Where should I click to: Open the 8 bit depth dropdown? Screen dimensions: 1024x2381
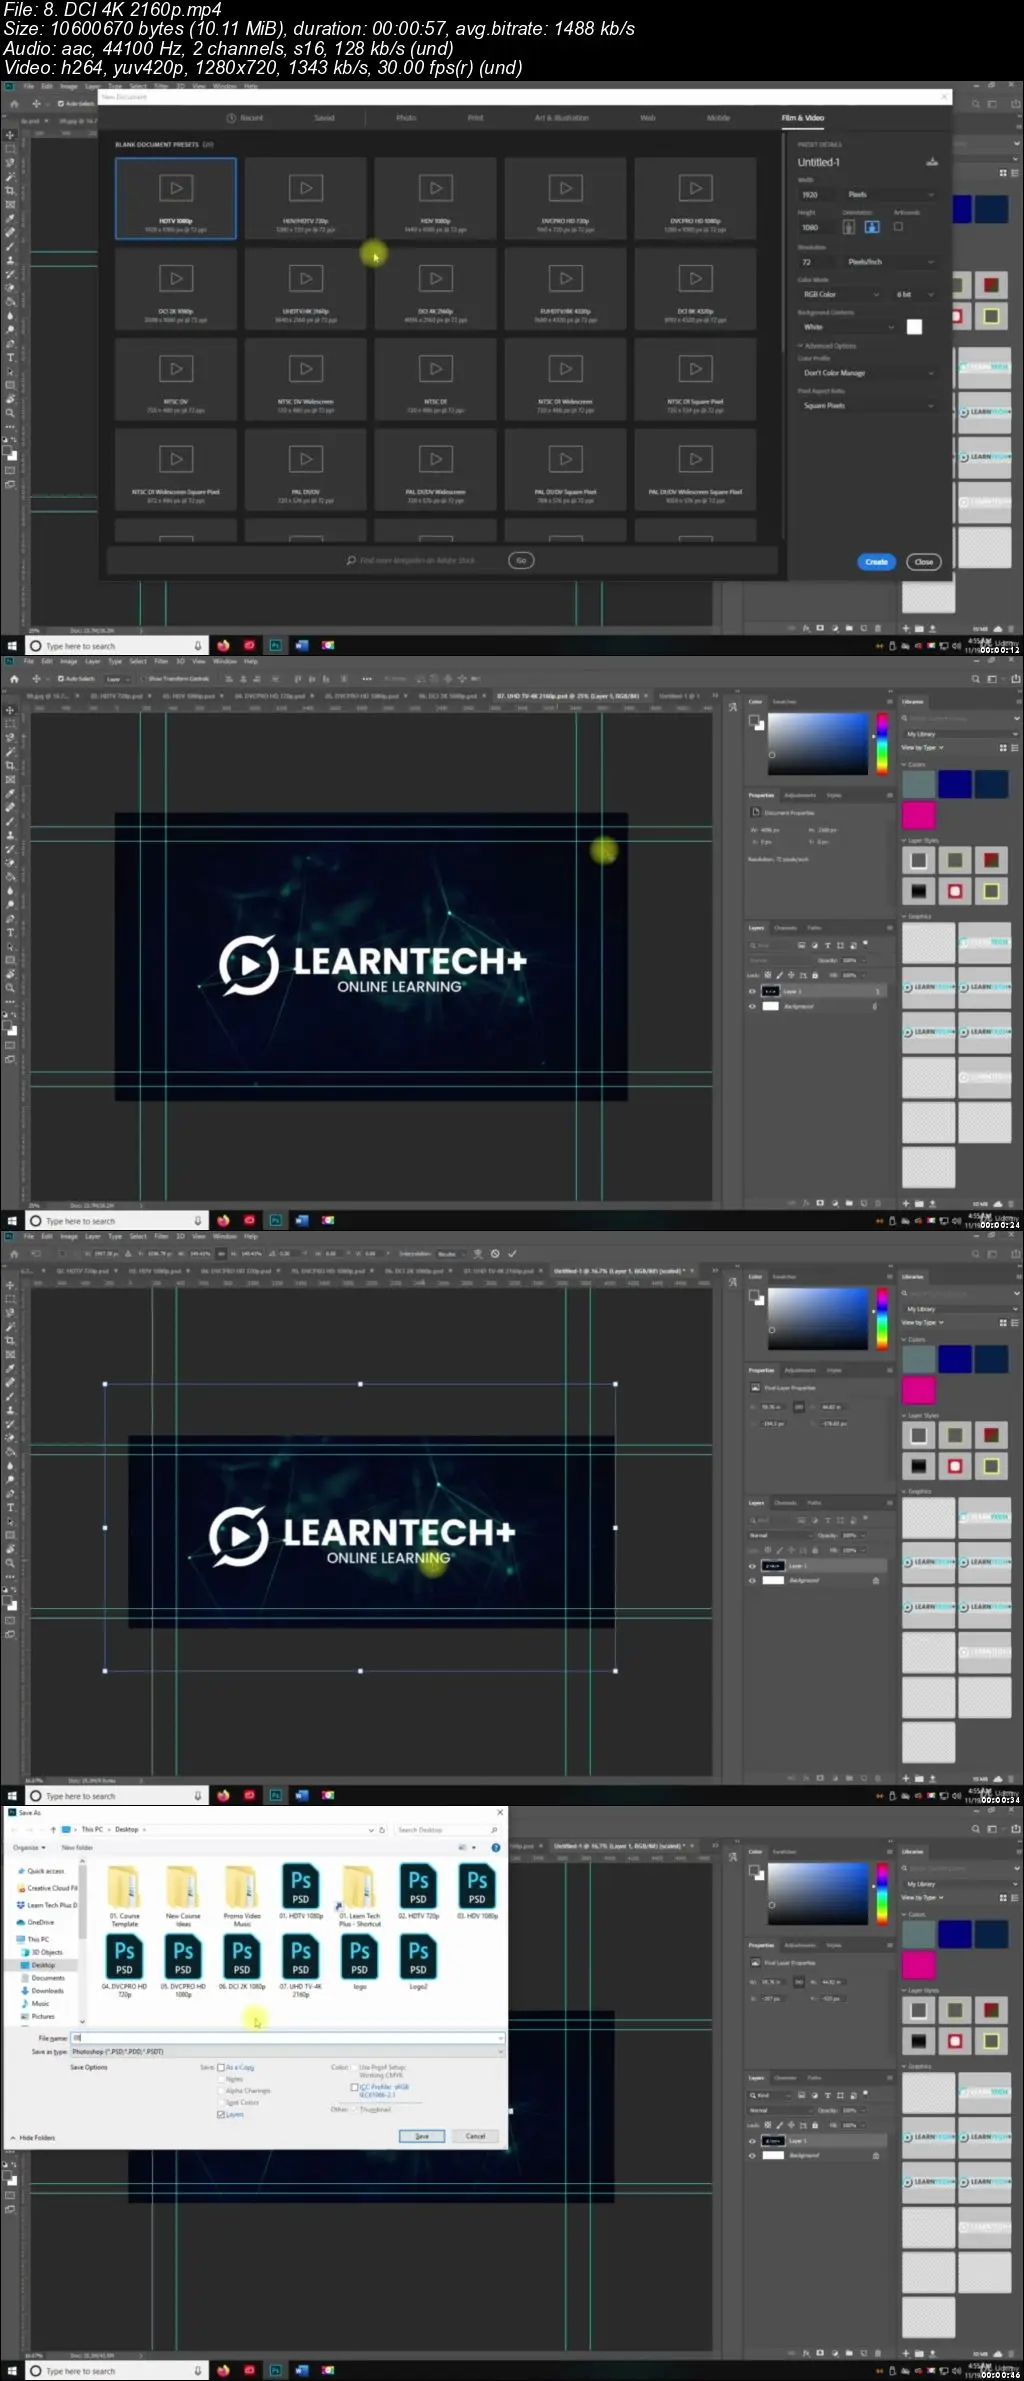pyautogui.click(x=915, y=295)
